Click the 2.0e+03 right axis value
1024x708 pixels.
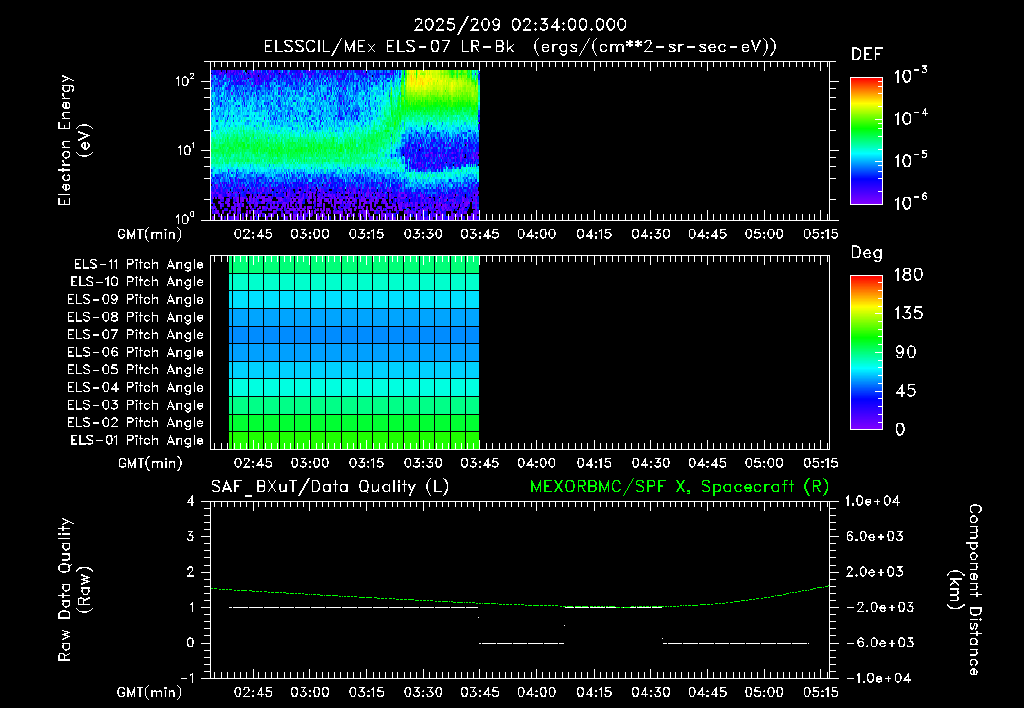[x=874, y=571]
